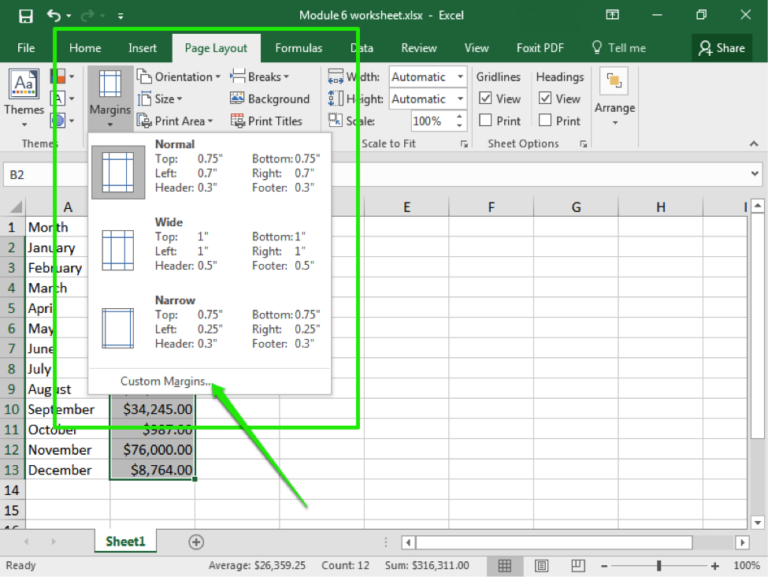Screen dimensions: 768x577
Task: Click the Print Titles icon
Action: (x=238, y=121)
